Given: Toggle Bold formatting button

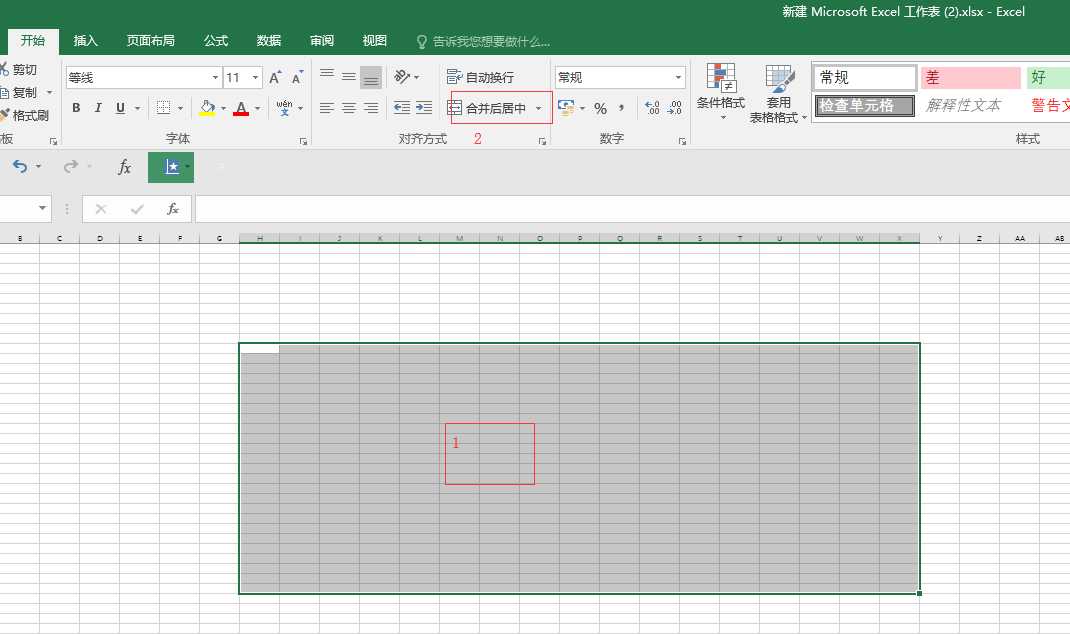Looking at the screenshot, I should tap(76, 108).
